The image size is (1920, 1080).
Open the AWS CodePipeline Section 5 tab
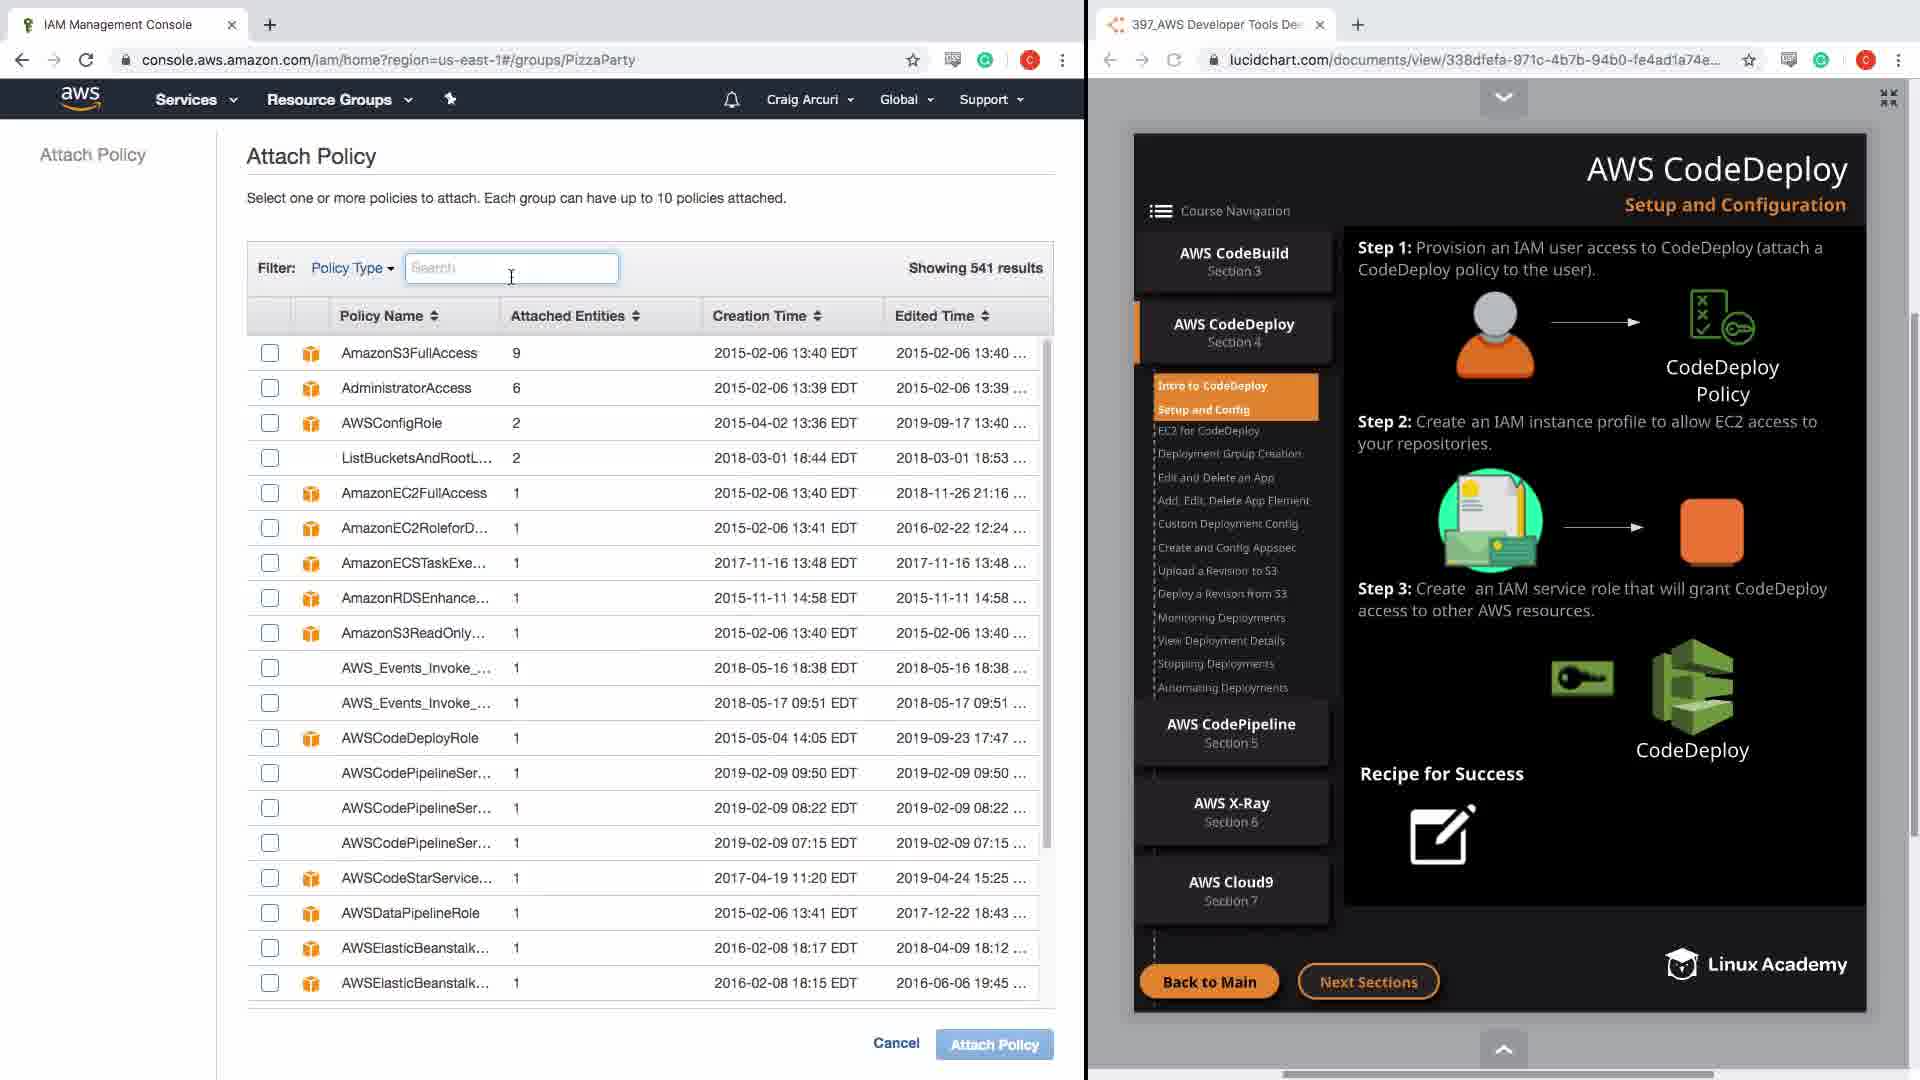pos(1231,732)
